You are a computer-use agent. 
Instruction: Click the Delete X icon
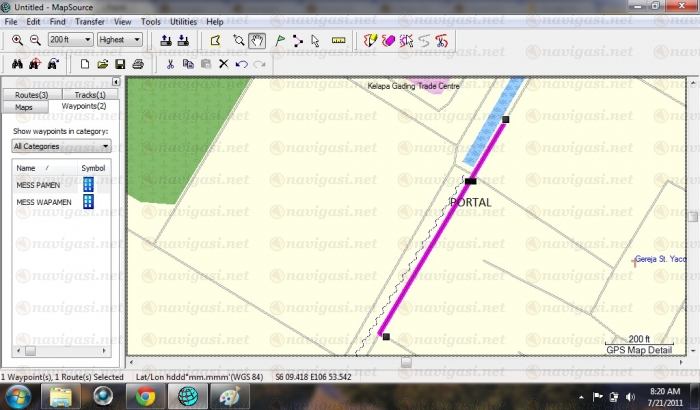(223, 64)
